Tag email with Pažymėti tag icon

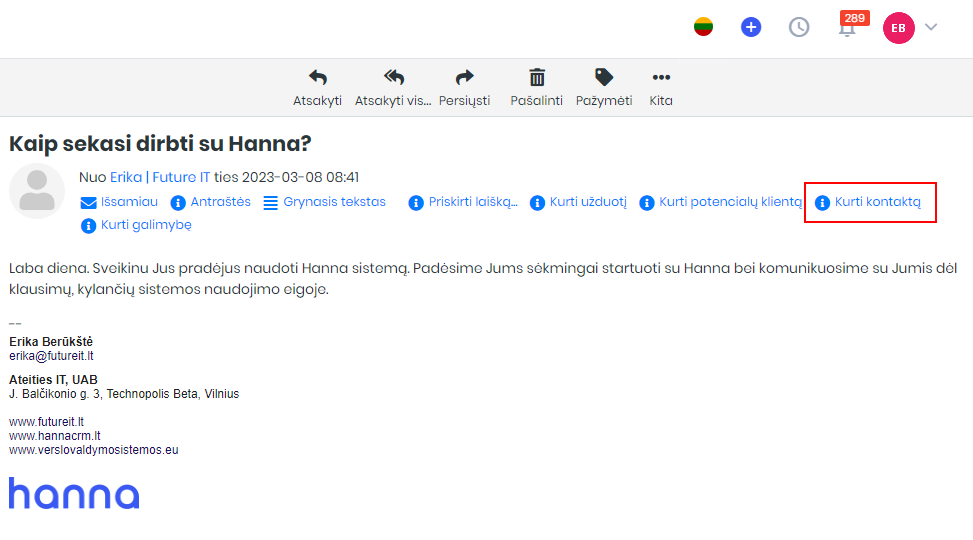604,78
